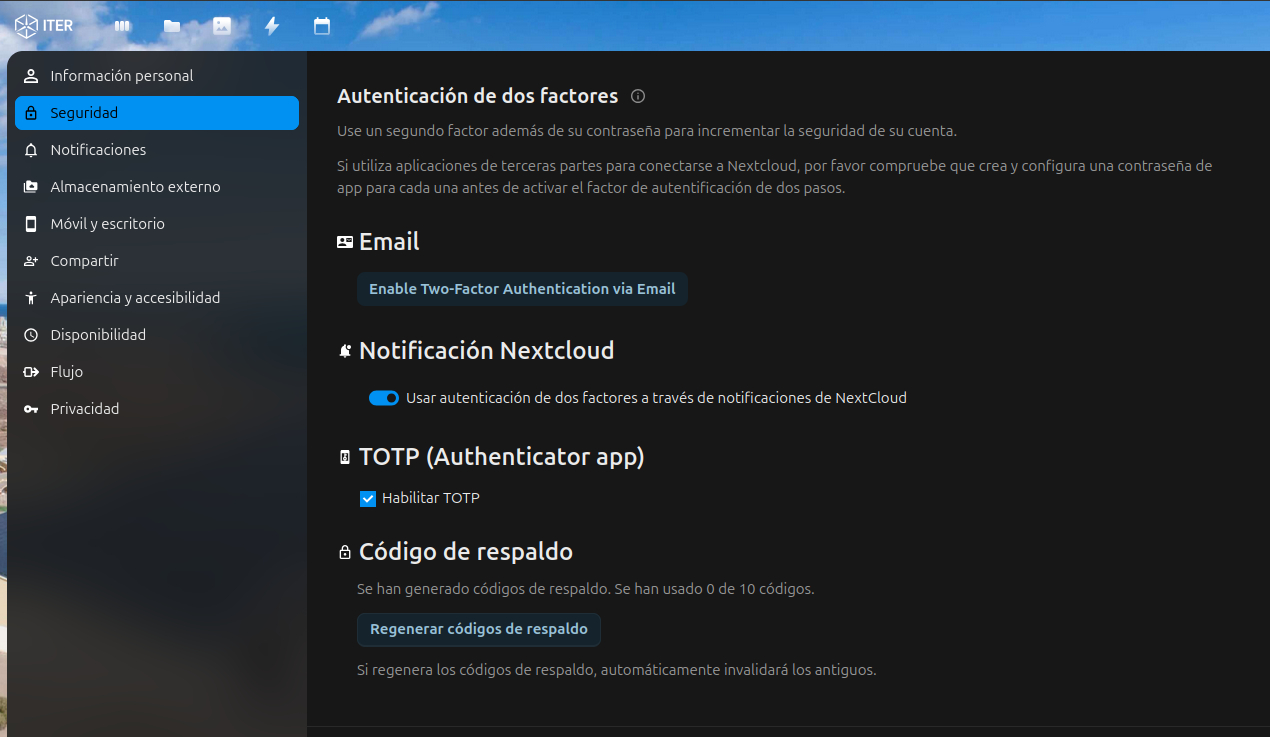1270x737 pixels.
Task: Open Apariencia y accesibilidad settings
Action: [135, 298]
